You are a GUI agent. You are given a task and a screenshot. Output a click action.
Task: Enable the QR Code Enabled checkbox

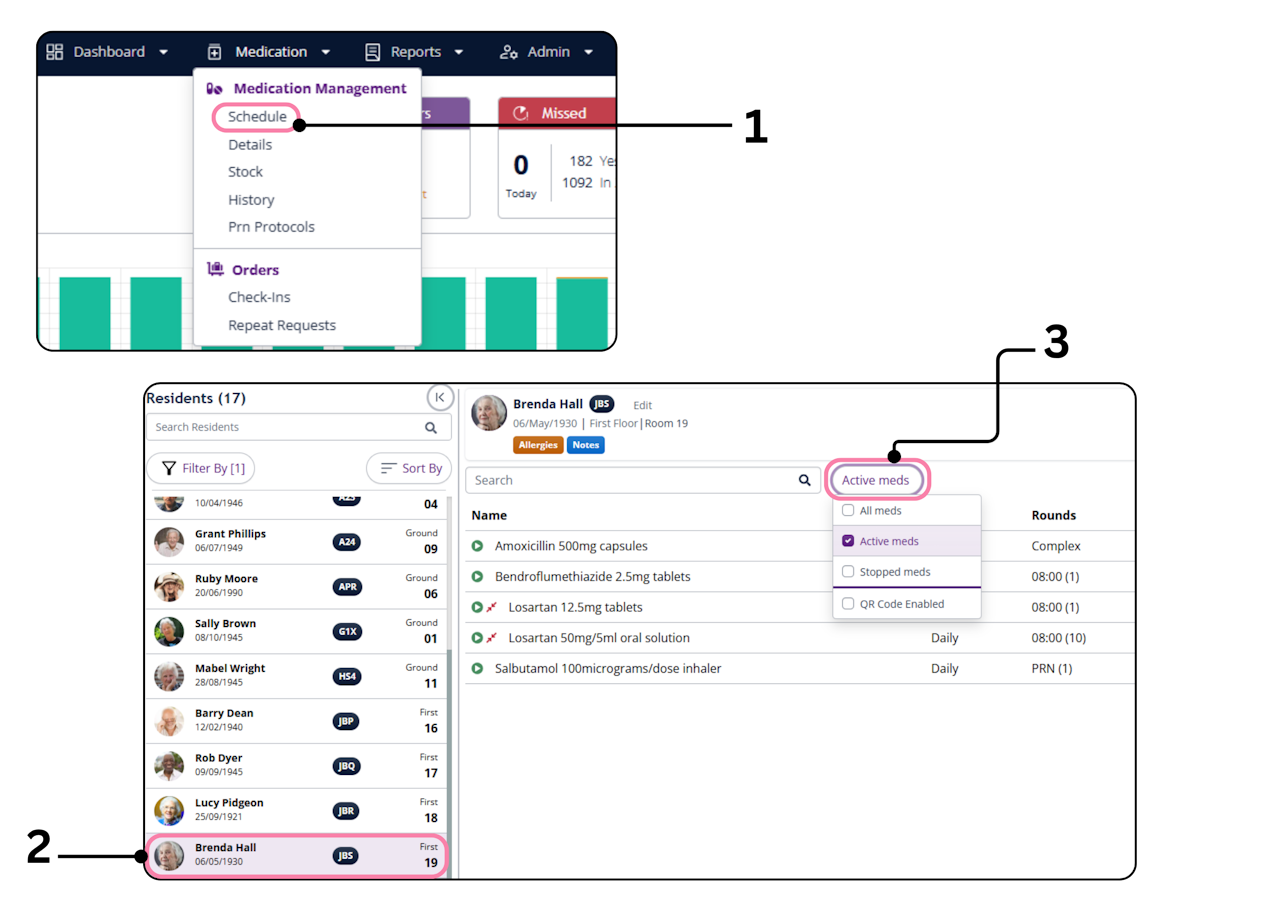pyautogui.click(x=848, y=604)
